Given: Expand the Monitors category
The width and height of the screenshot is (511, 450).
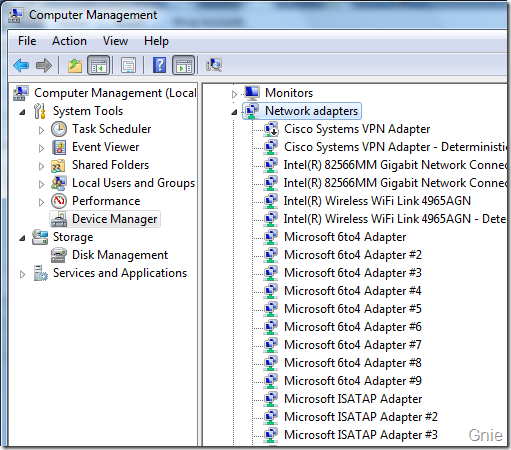Looking at the screenshot, I should click(234, 94).
